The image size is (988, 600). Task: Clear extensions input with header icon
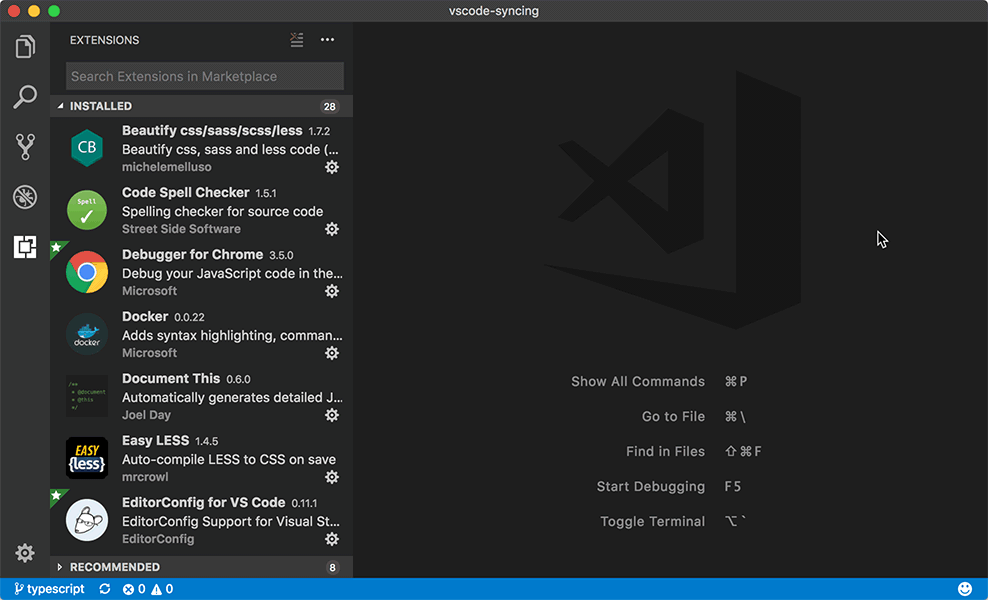297,40
